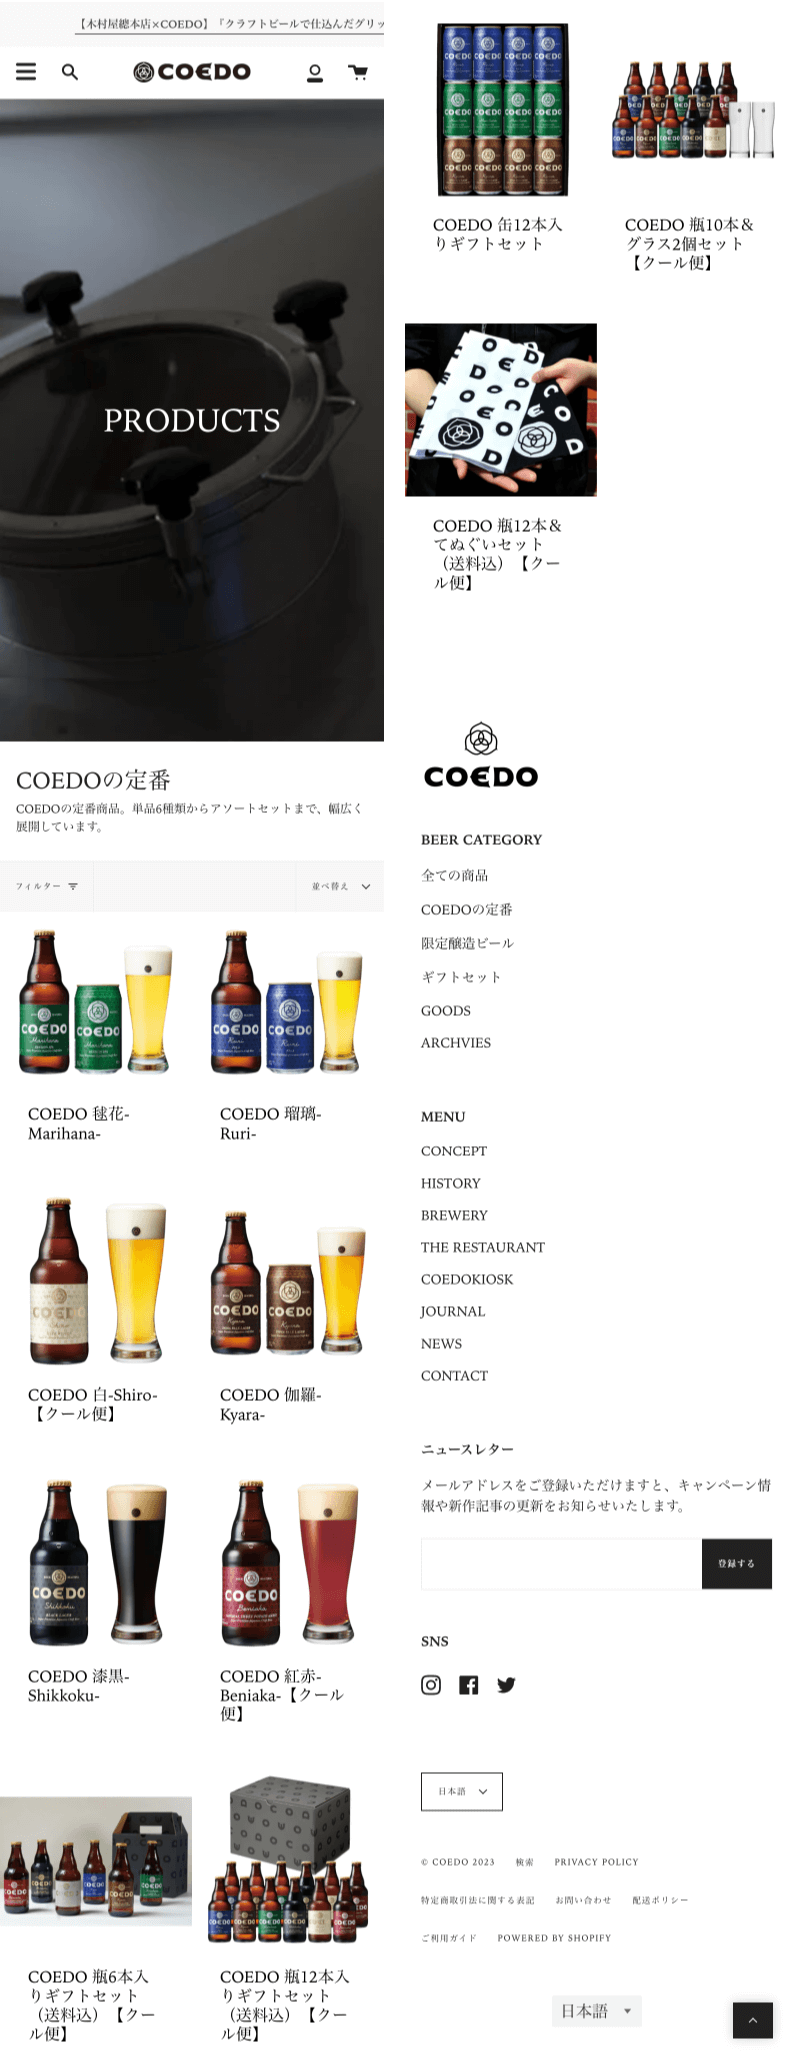
Task: Click the back-to-top arrow button
Action: coord(753,2020)
